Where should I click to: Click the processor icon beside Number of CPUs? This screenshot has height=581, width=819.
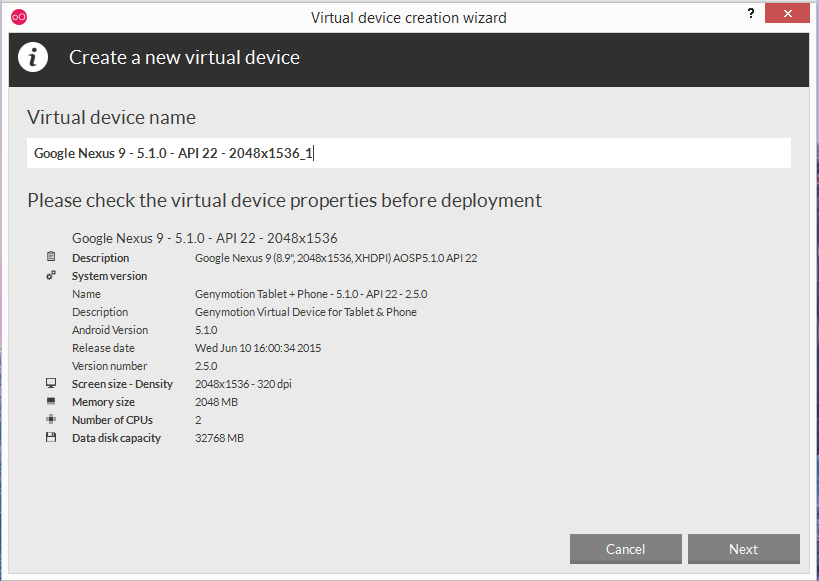tap(50, 420)
